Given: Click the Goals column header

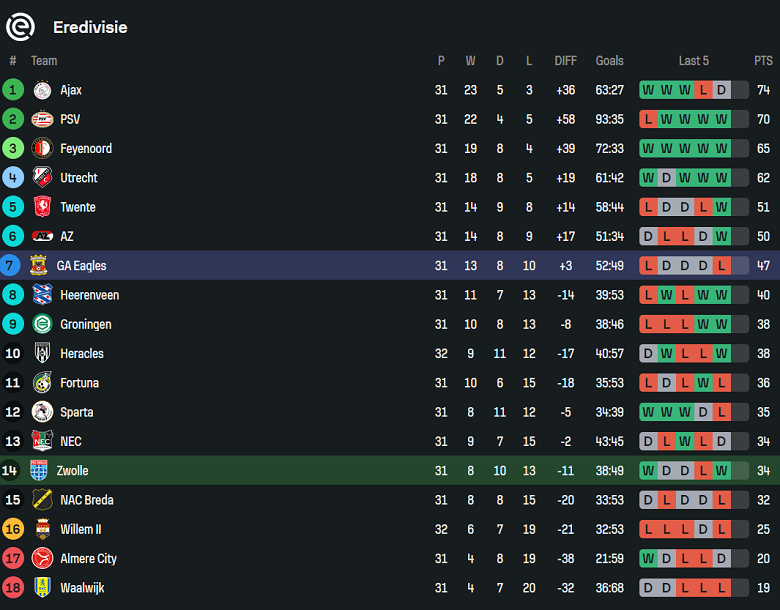Looking at the screenshot, I should click(x=609, y=61).
